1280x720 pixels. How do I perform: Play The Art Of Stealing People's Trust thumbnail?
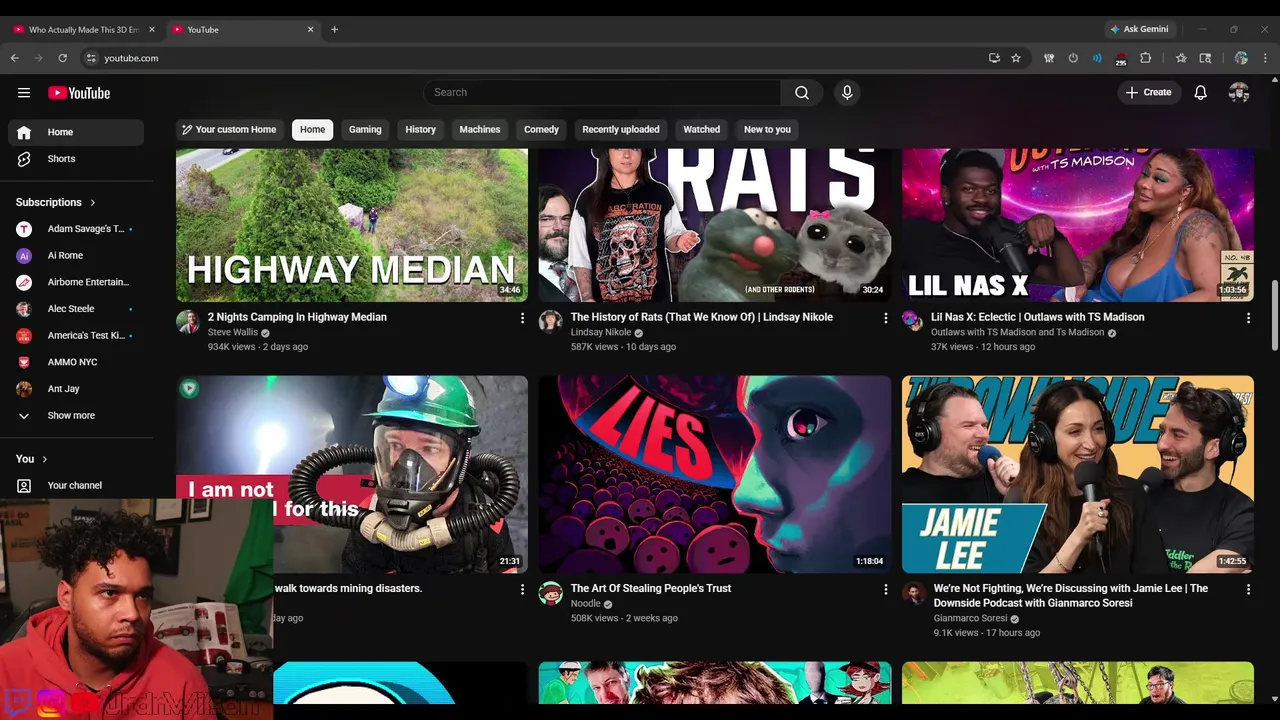(x=715, y=474)
